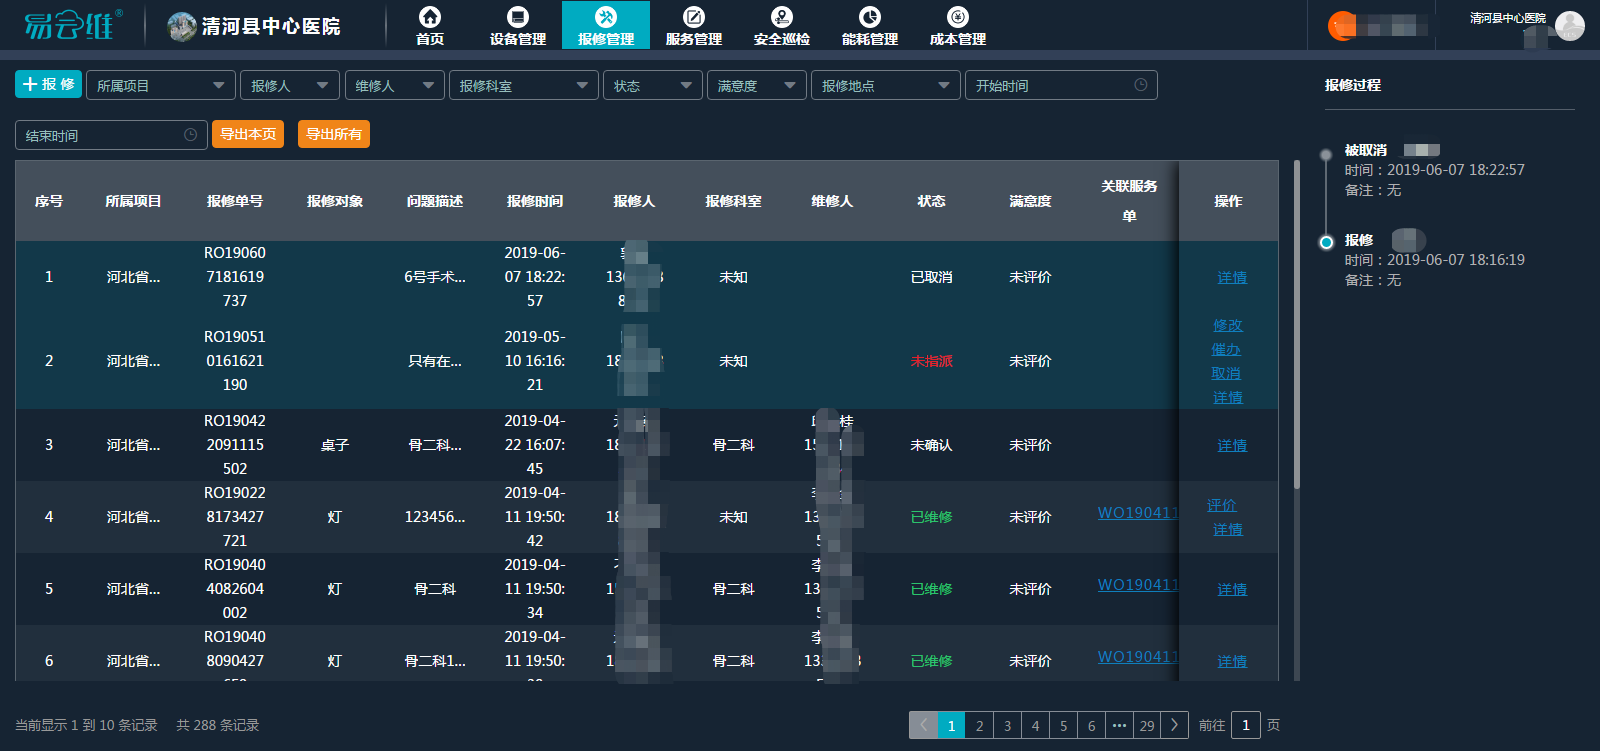Click the 导出所有 export button

(334, 134)
